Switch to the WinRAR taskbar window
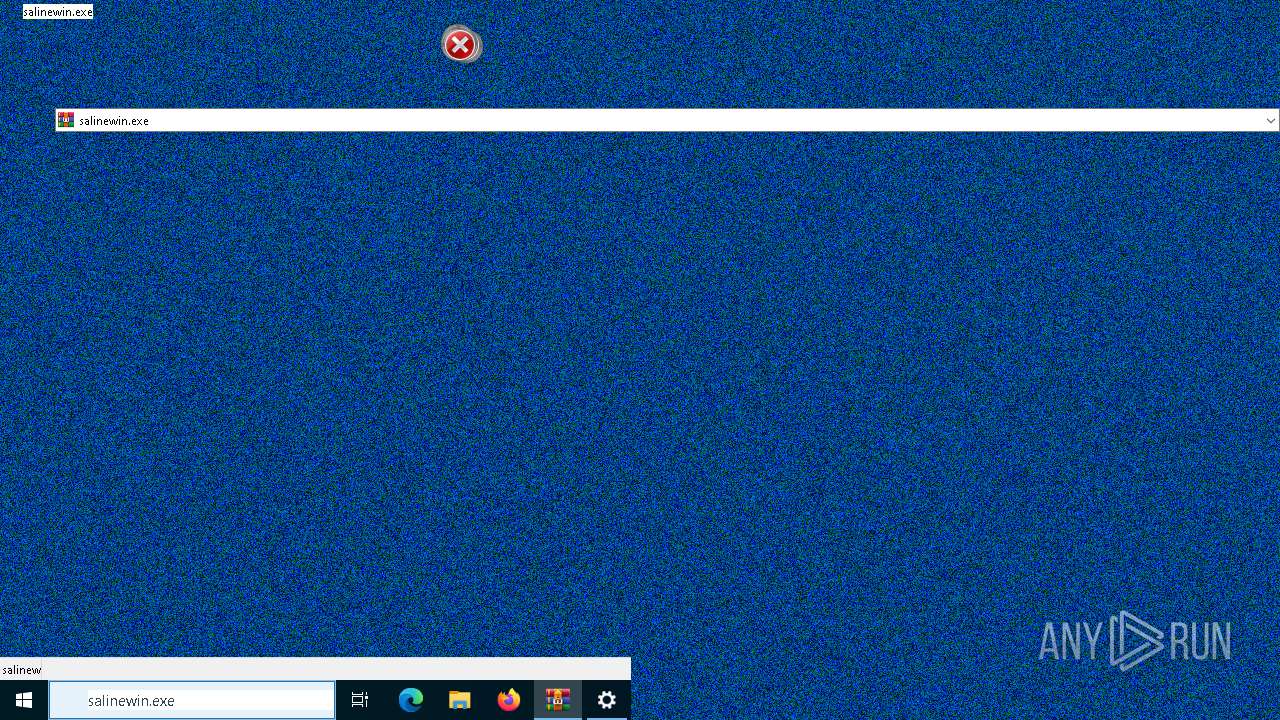 point(558,700)
